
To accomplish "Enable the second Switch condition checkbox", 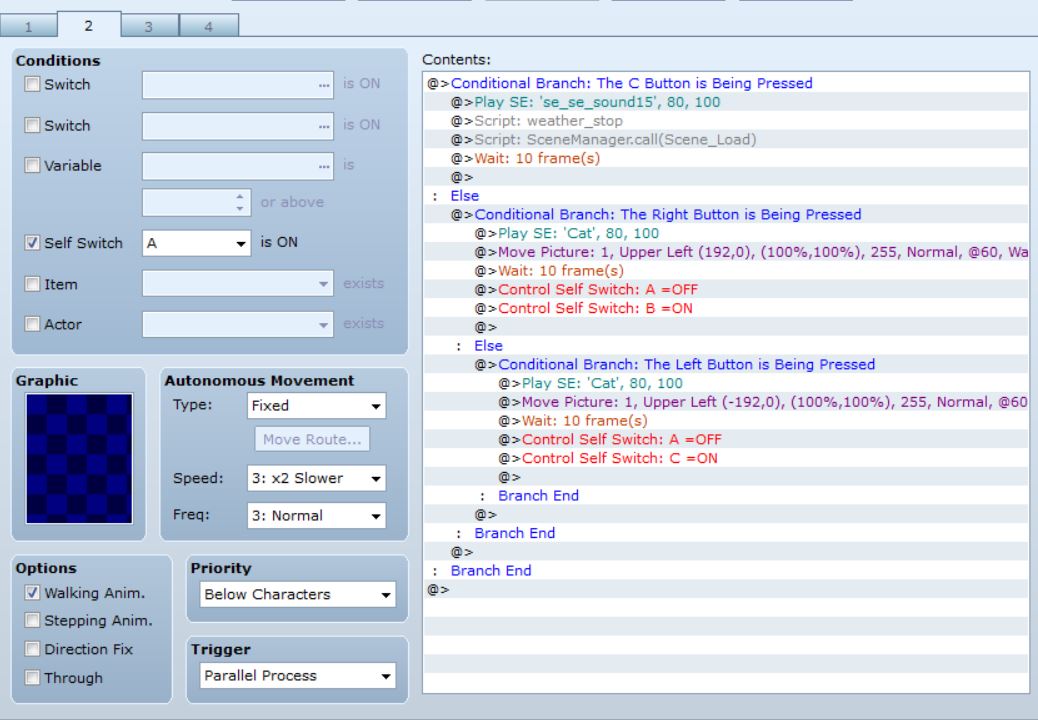I will (x=32, y=125).
